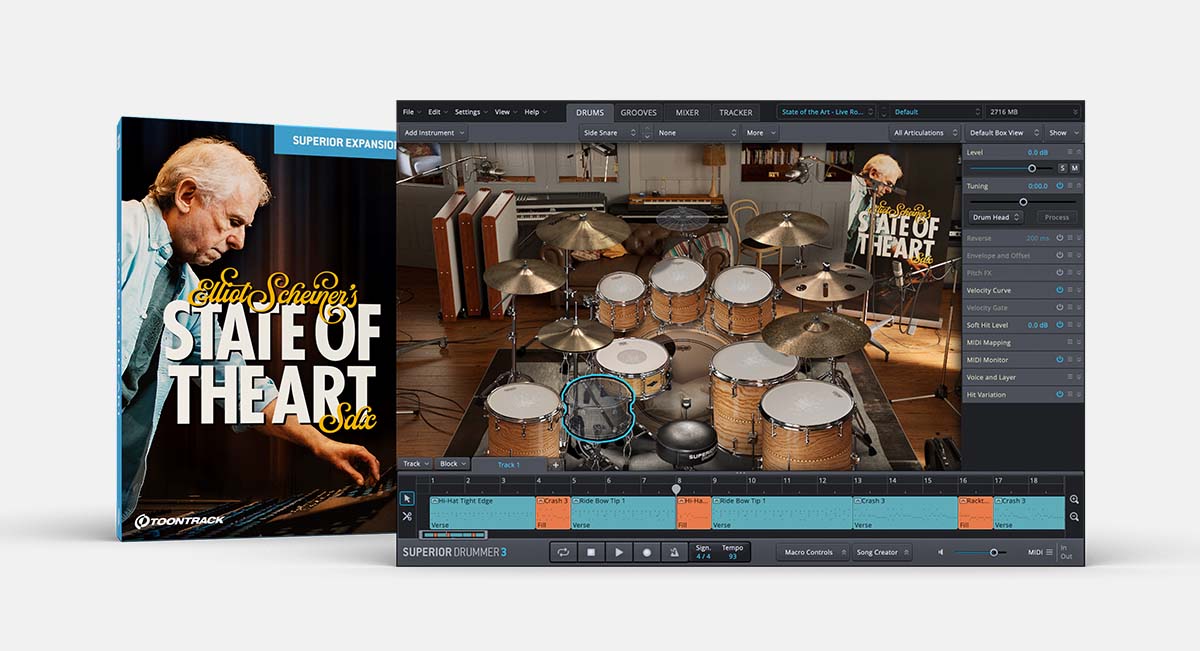The image size is (1200, 651).
Task: Open the View menu
Action: click(x=505, y=112)
